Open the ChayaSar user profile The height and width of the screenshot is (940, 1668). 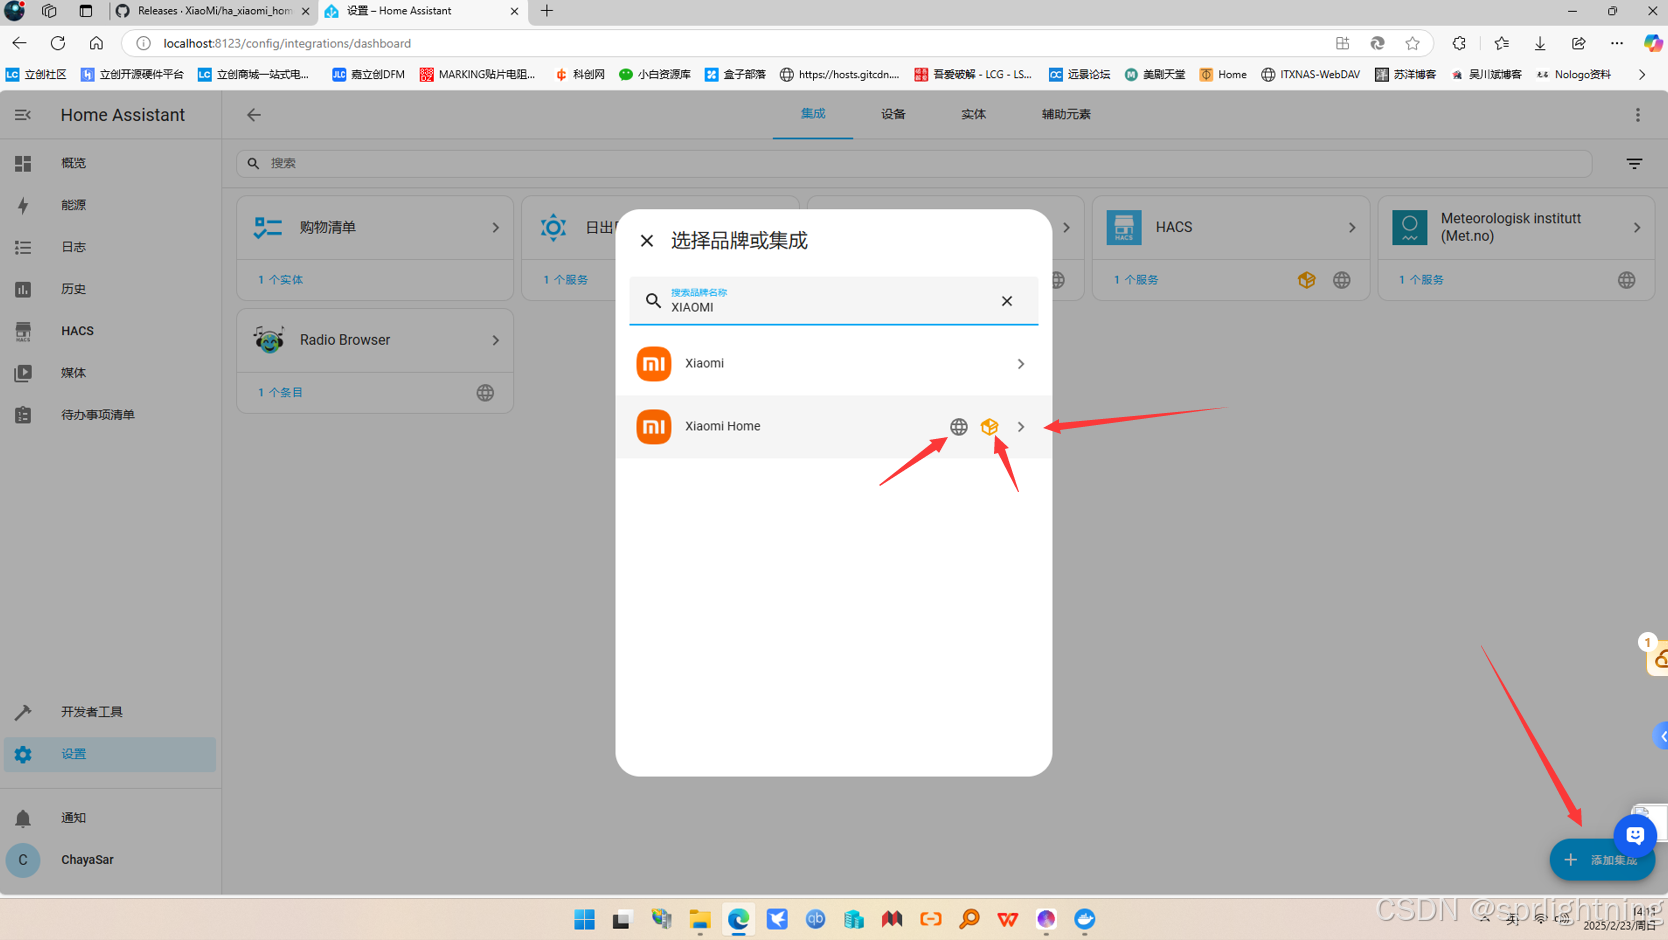pos(110,860)
